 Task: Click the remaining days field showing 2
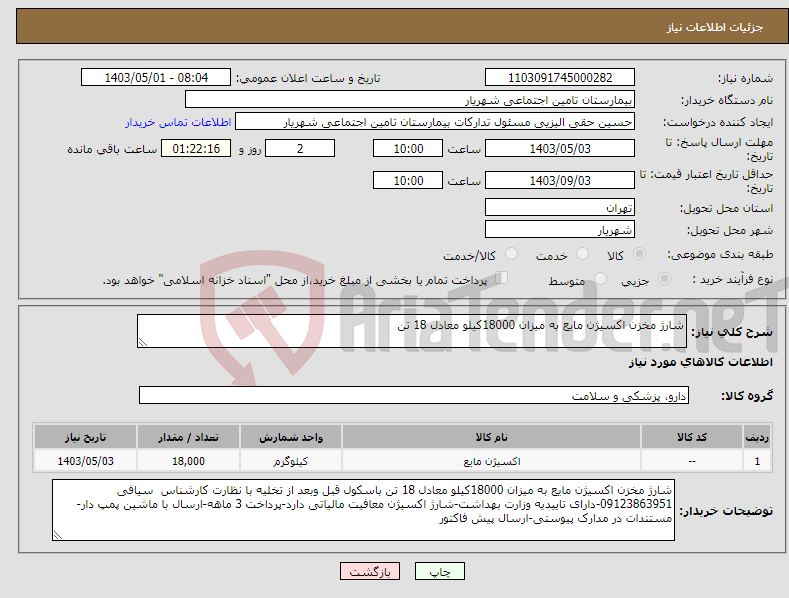click(x=300, y=148)
